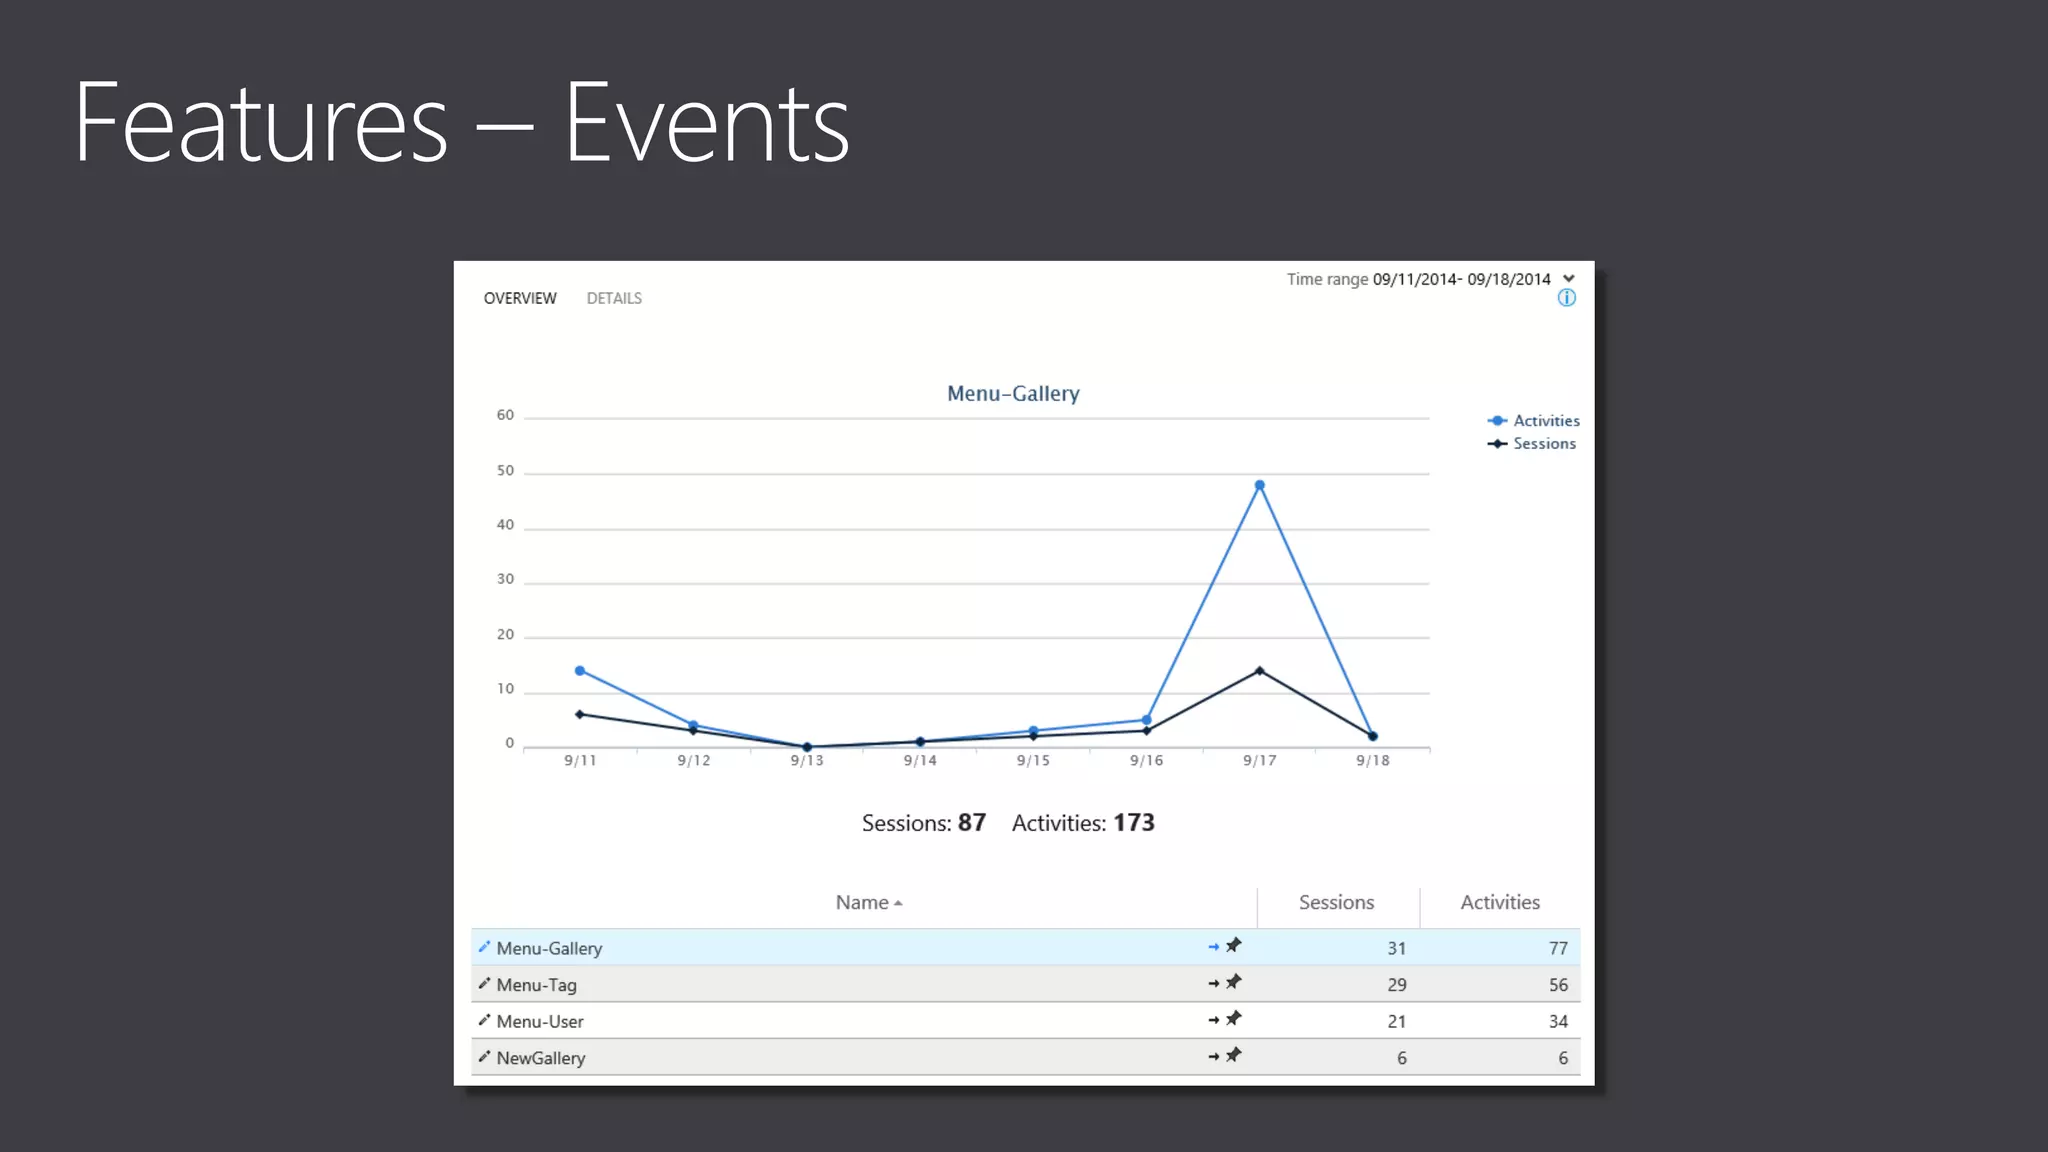Sort by the Activities column header
This screenshot has height=1152, width=2048.
pyautogui.click(x=1500, y=902)
